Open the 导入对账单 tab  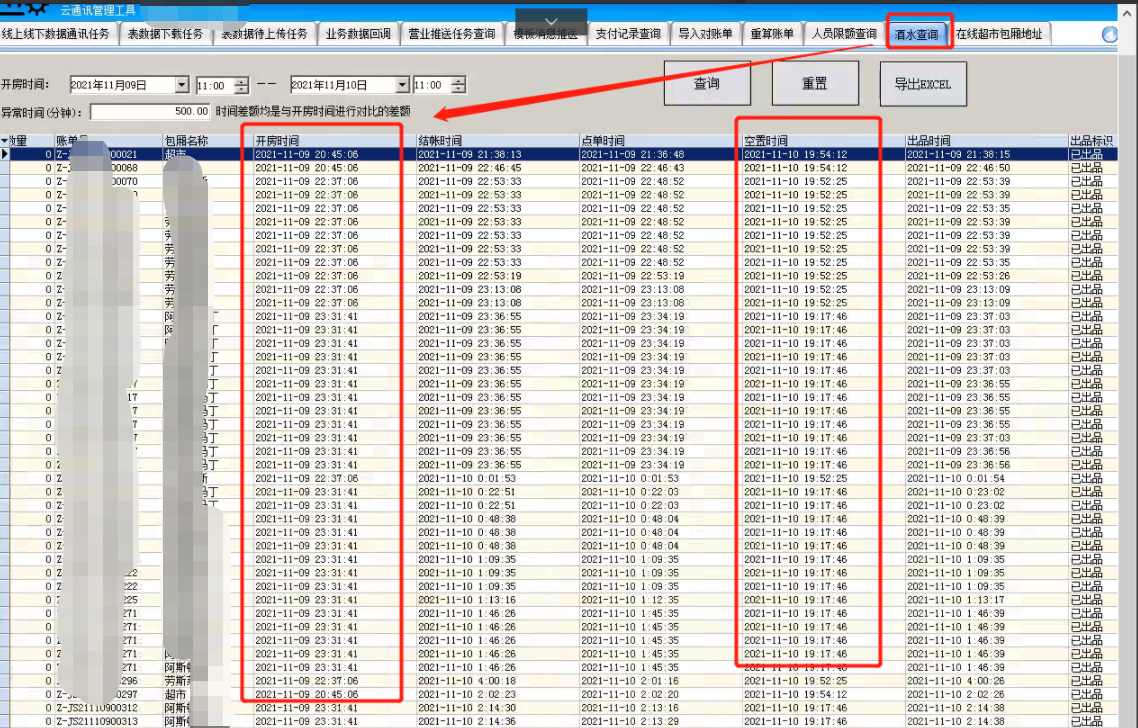pyautogui.click(x=705, y=34)
